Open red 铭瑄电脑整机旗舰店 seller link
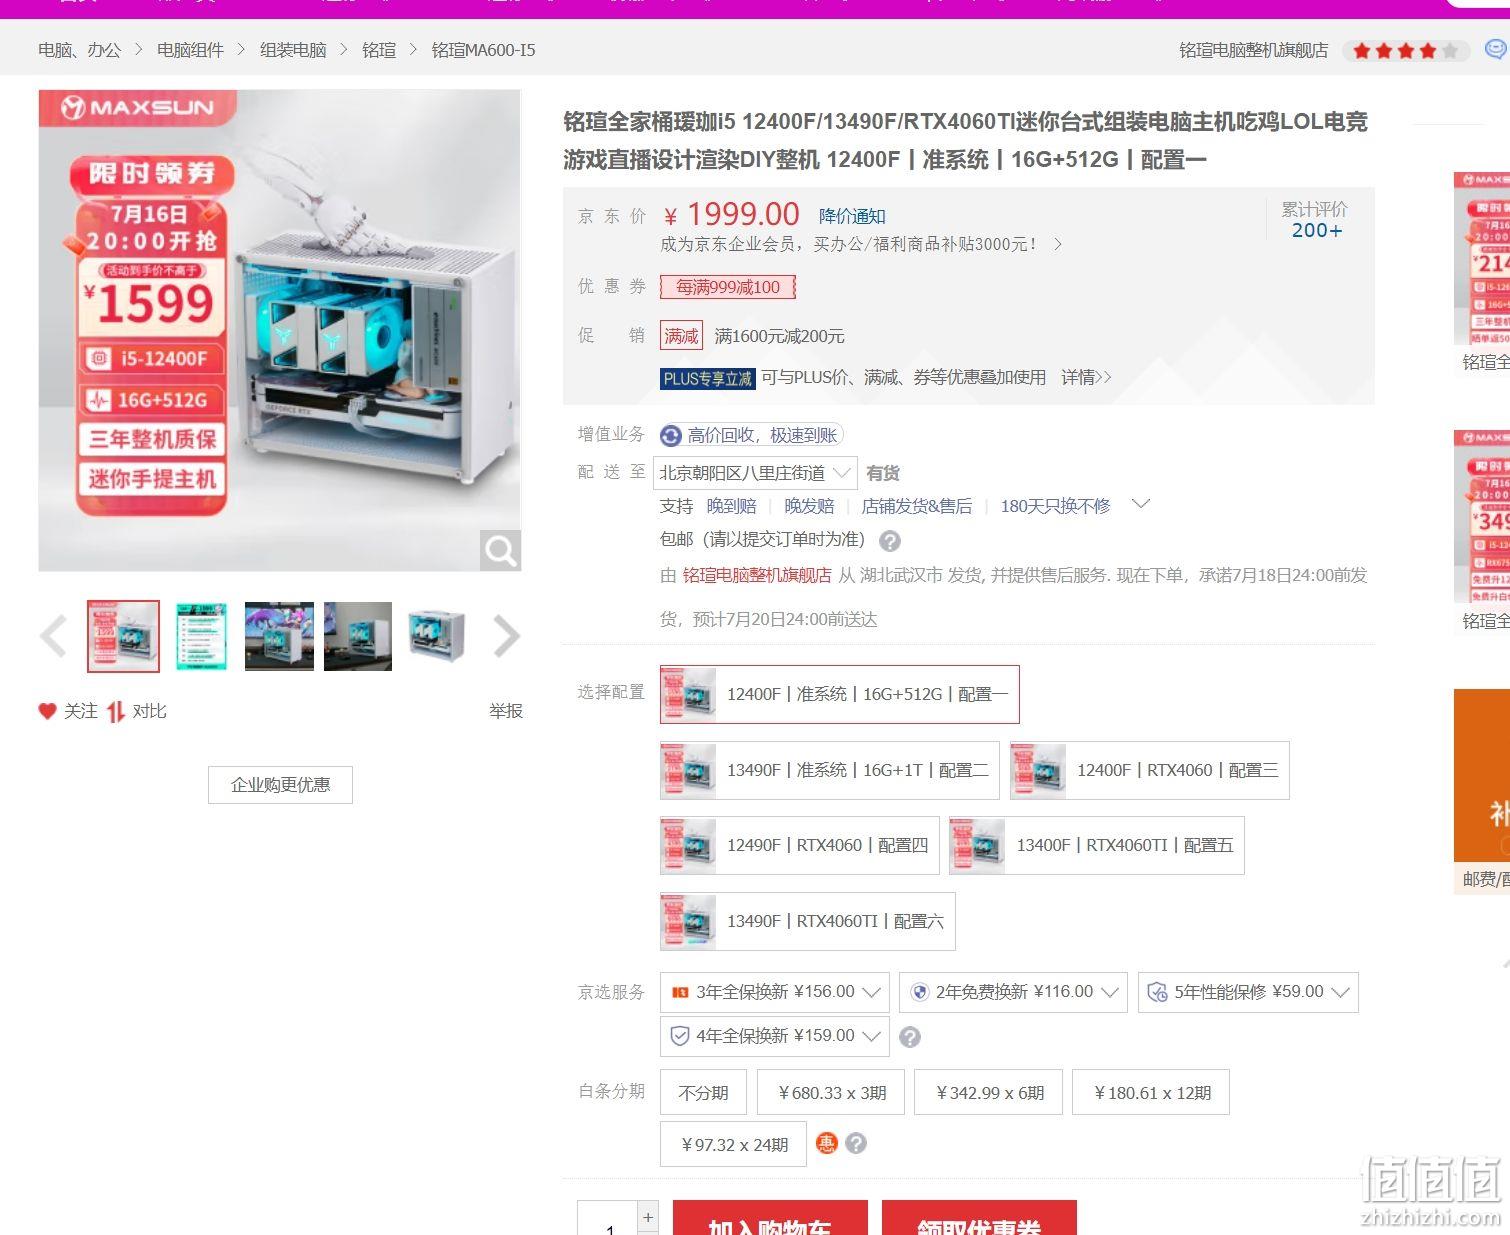The height and width of the screenshot is (1235, 1510). pyautogui.click(x=757, y=575)
